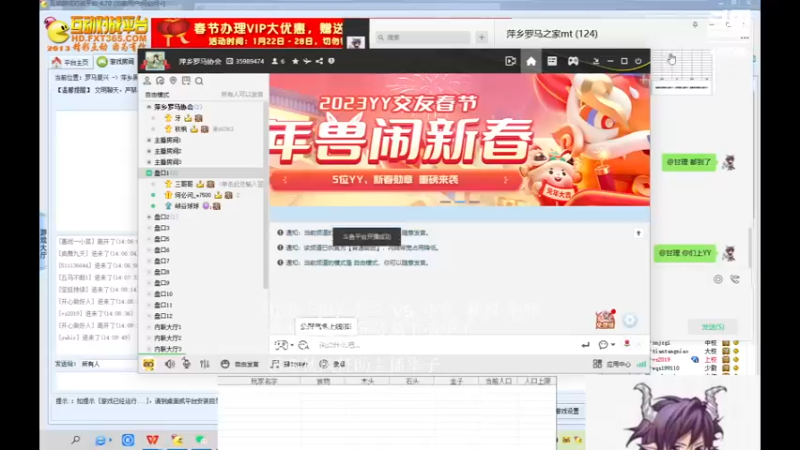
Task: Expand the 内联大厅2 channel
Action: pos(149,338)
